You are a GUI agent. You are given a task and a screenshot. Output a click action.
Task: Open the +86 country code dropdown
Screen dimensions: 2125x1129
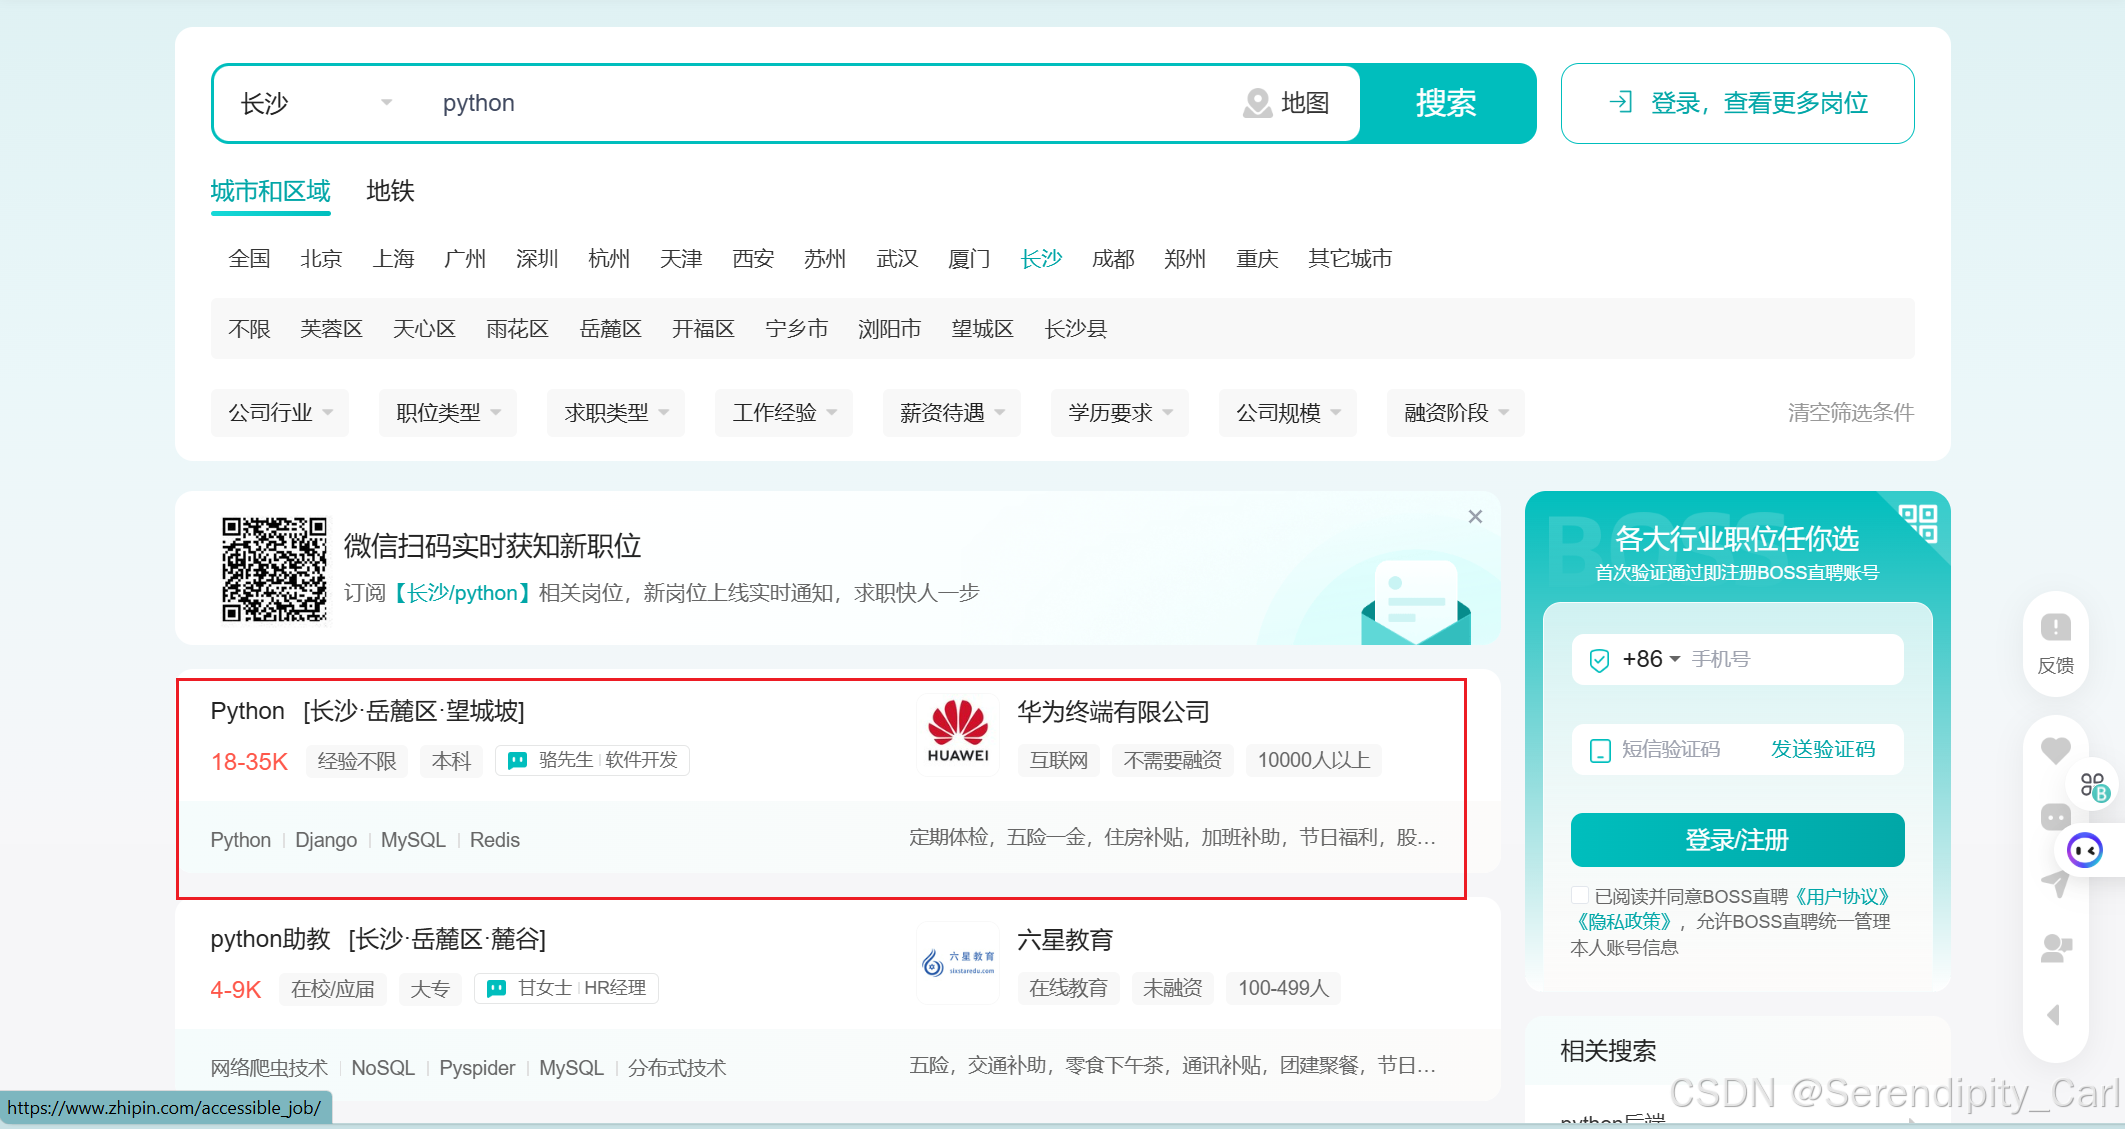(1651, 659)
